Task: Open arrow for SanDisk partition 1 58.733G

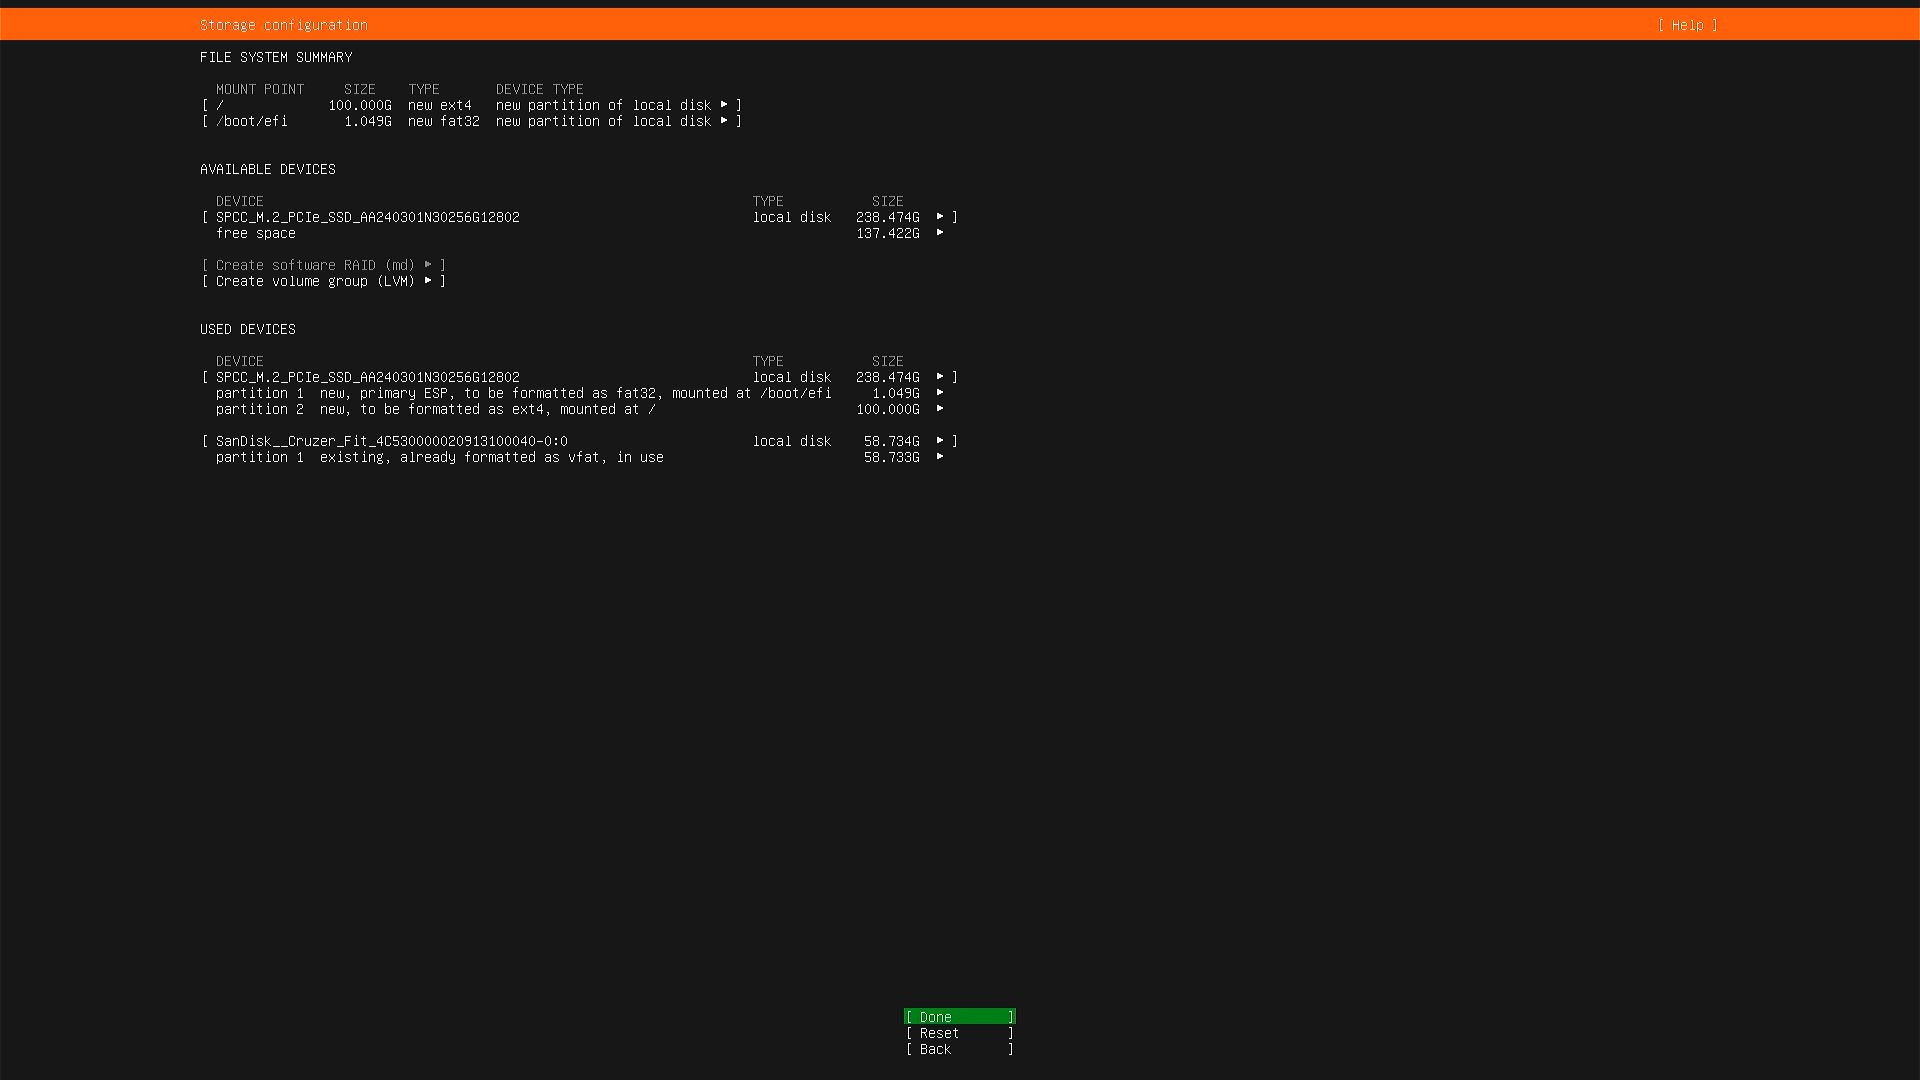Action: pos(940,457)
